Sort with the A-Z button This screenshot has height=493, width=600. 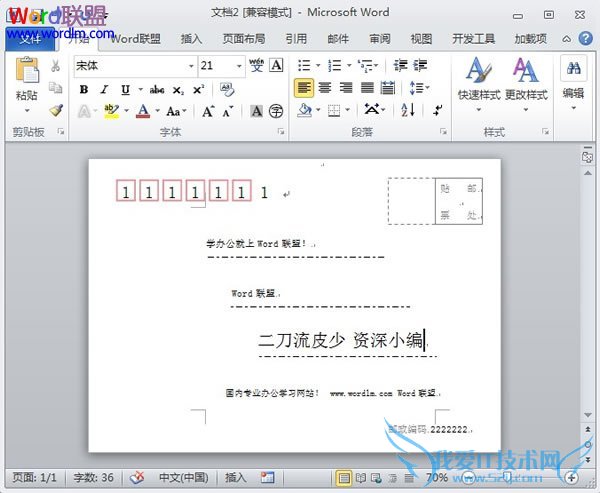[408, 110]
